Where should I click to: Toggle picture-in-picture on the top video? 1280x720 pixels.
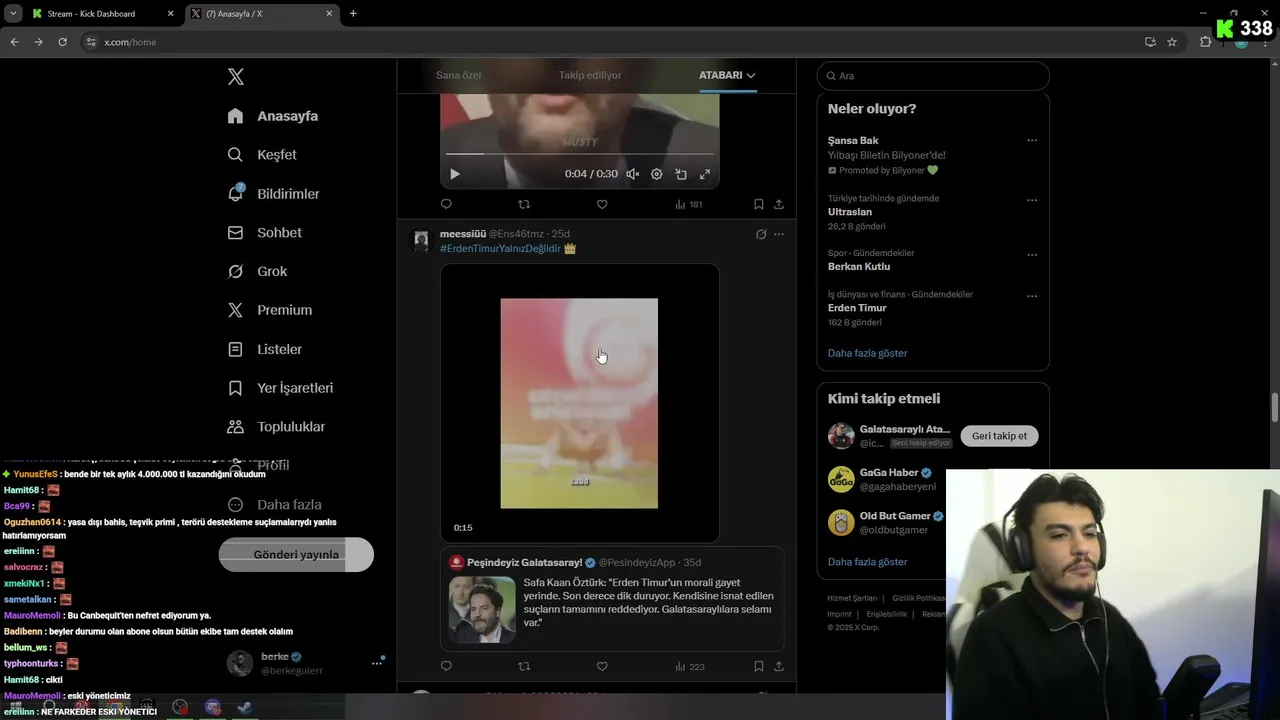681,174
